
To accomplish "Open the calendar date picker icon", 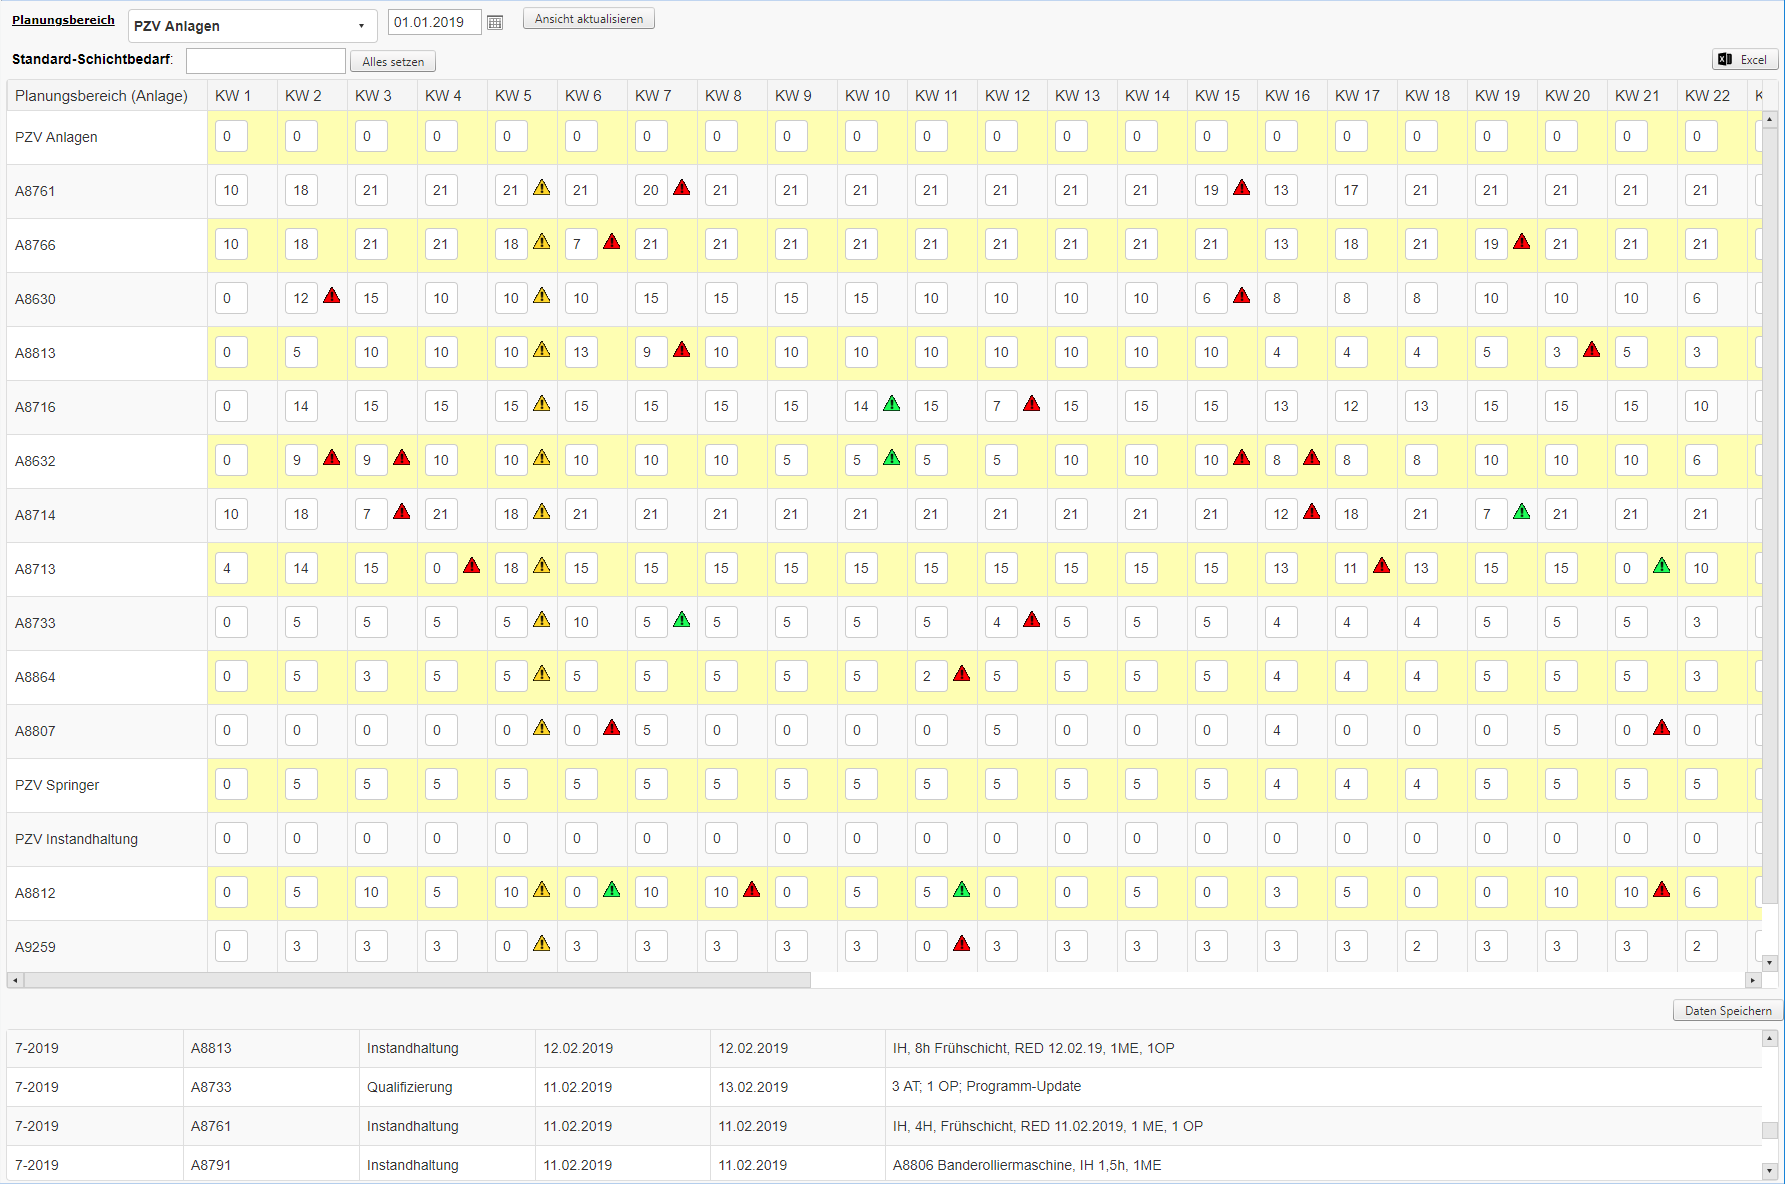I will pyautogui.click(x=495, y=22).
